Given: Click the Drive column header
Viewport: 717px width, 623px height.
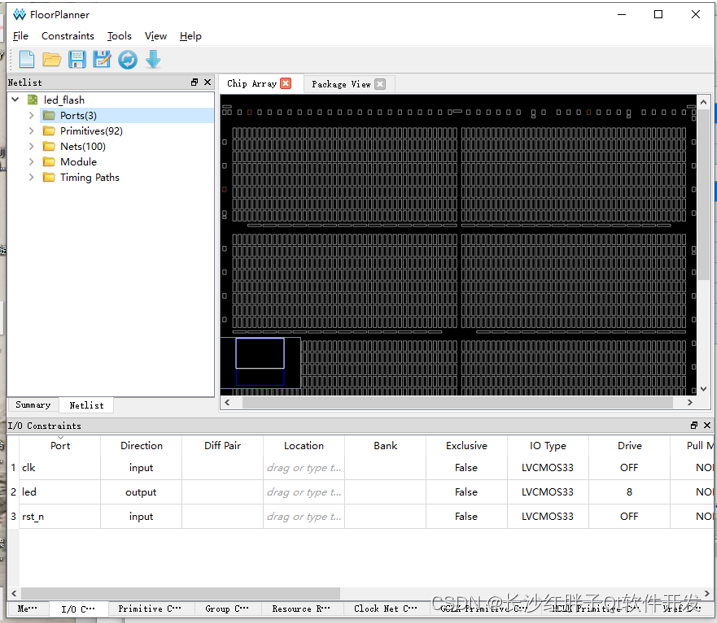Looking at the screenshot, I should point(630,446).
